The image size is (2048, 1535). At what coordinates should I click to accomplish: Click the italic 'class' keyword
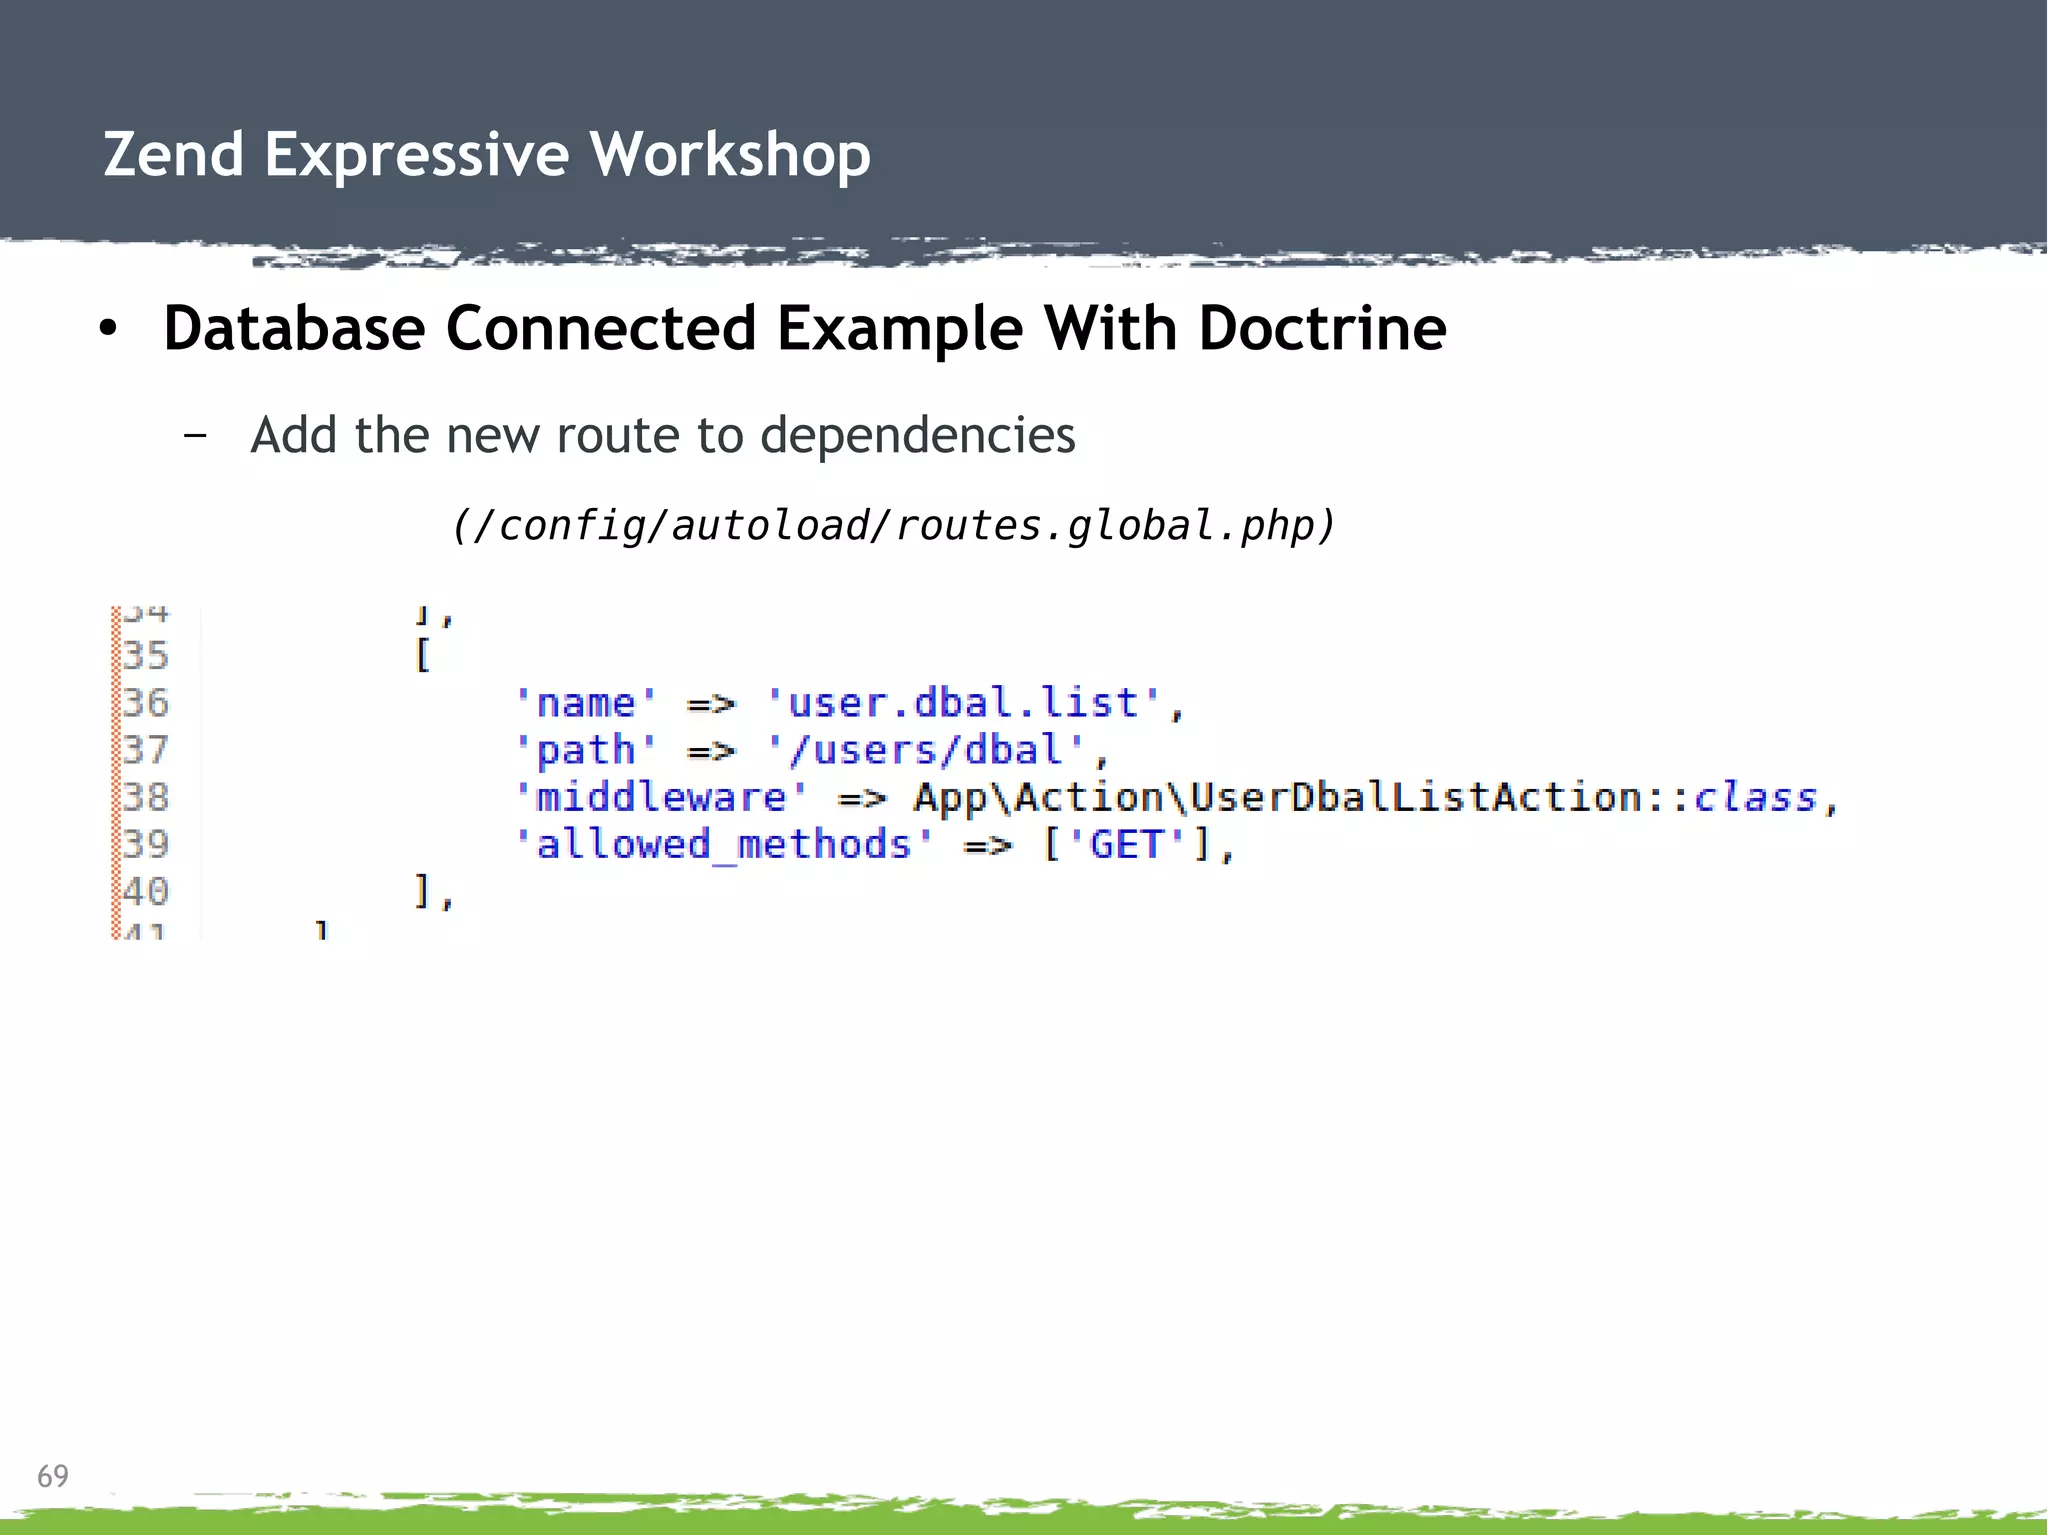click(x=1755, y=797)
